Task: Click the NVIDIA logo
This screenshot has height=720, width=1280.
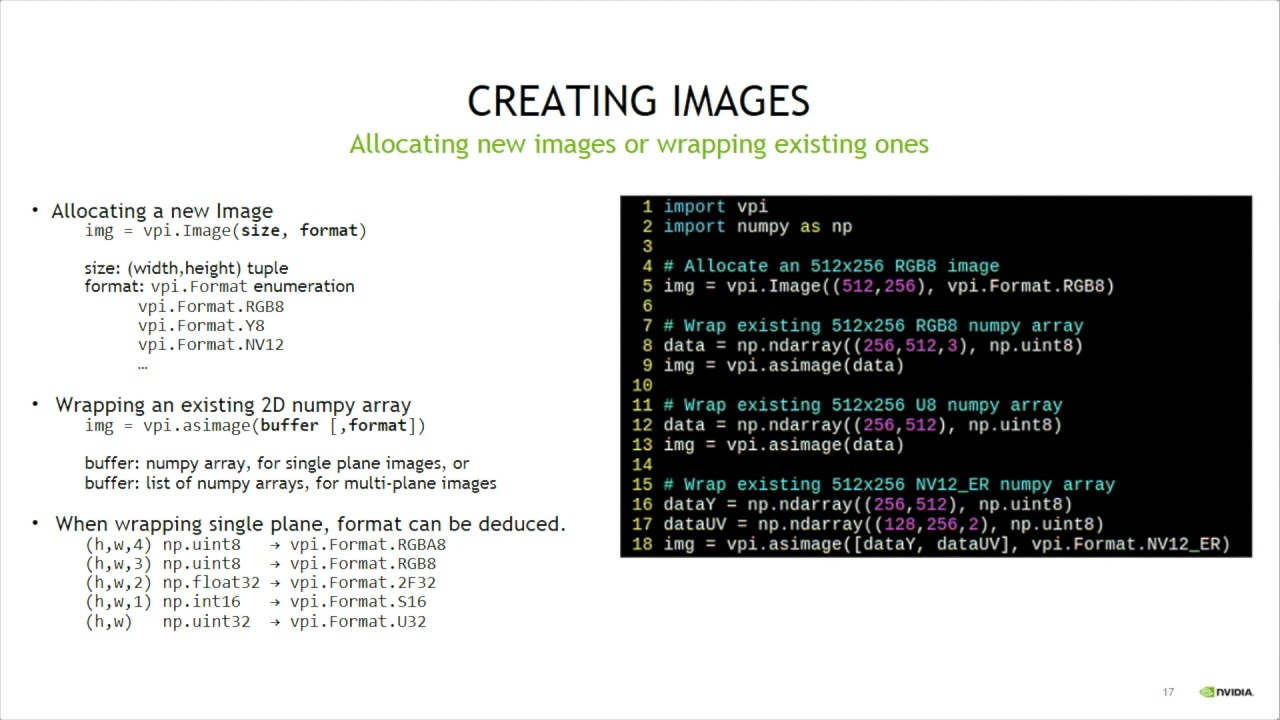Action: pyautogui.click(x=1226, y=692)
